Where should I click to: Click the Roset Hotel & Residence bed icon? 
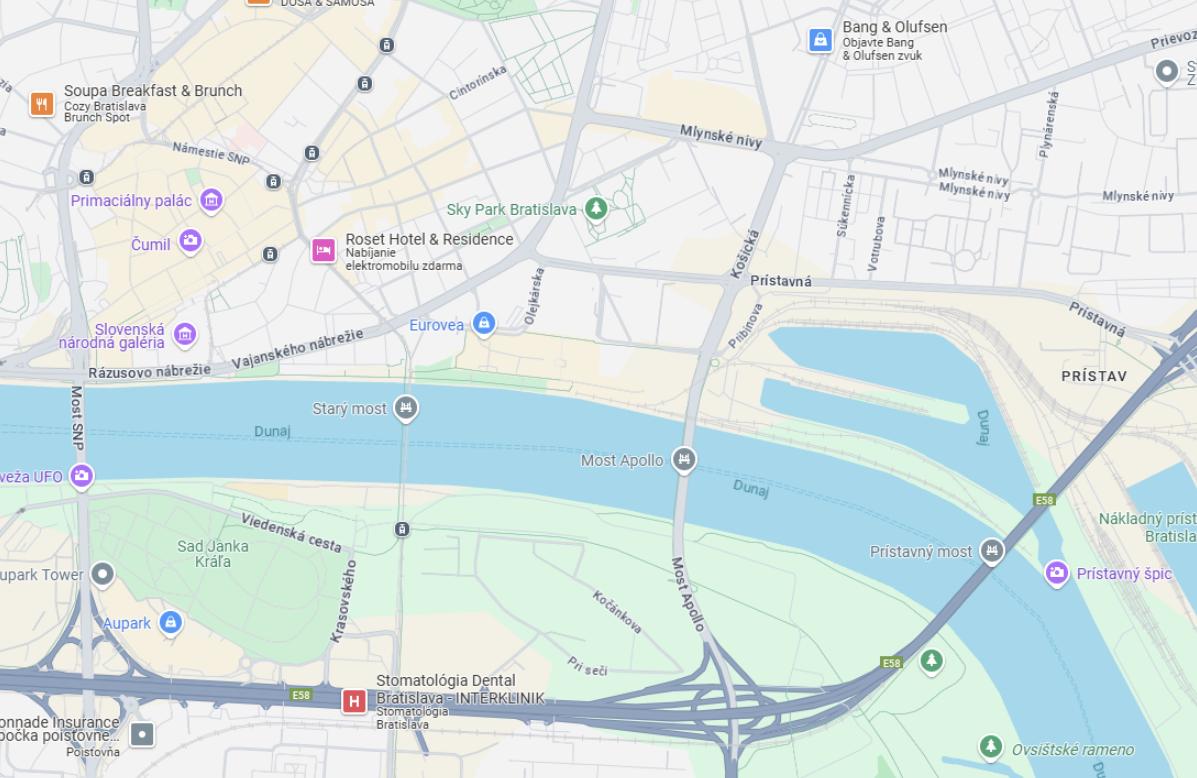[x=324, y=250]
